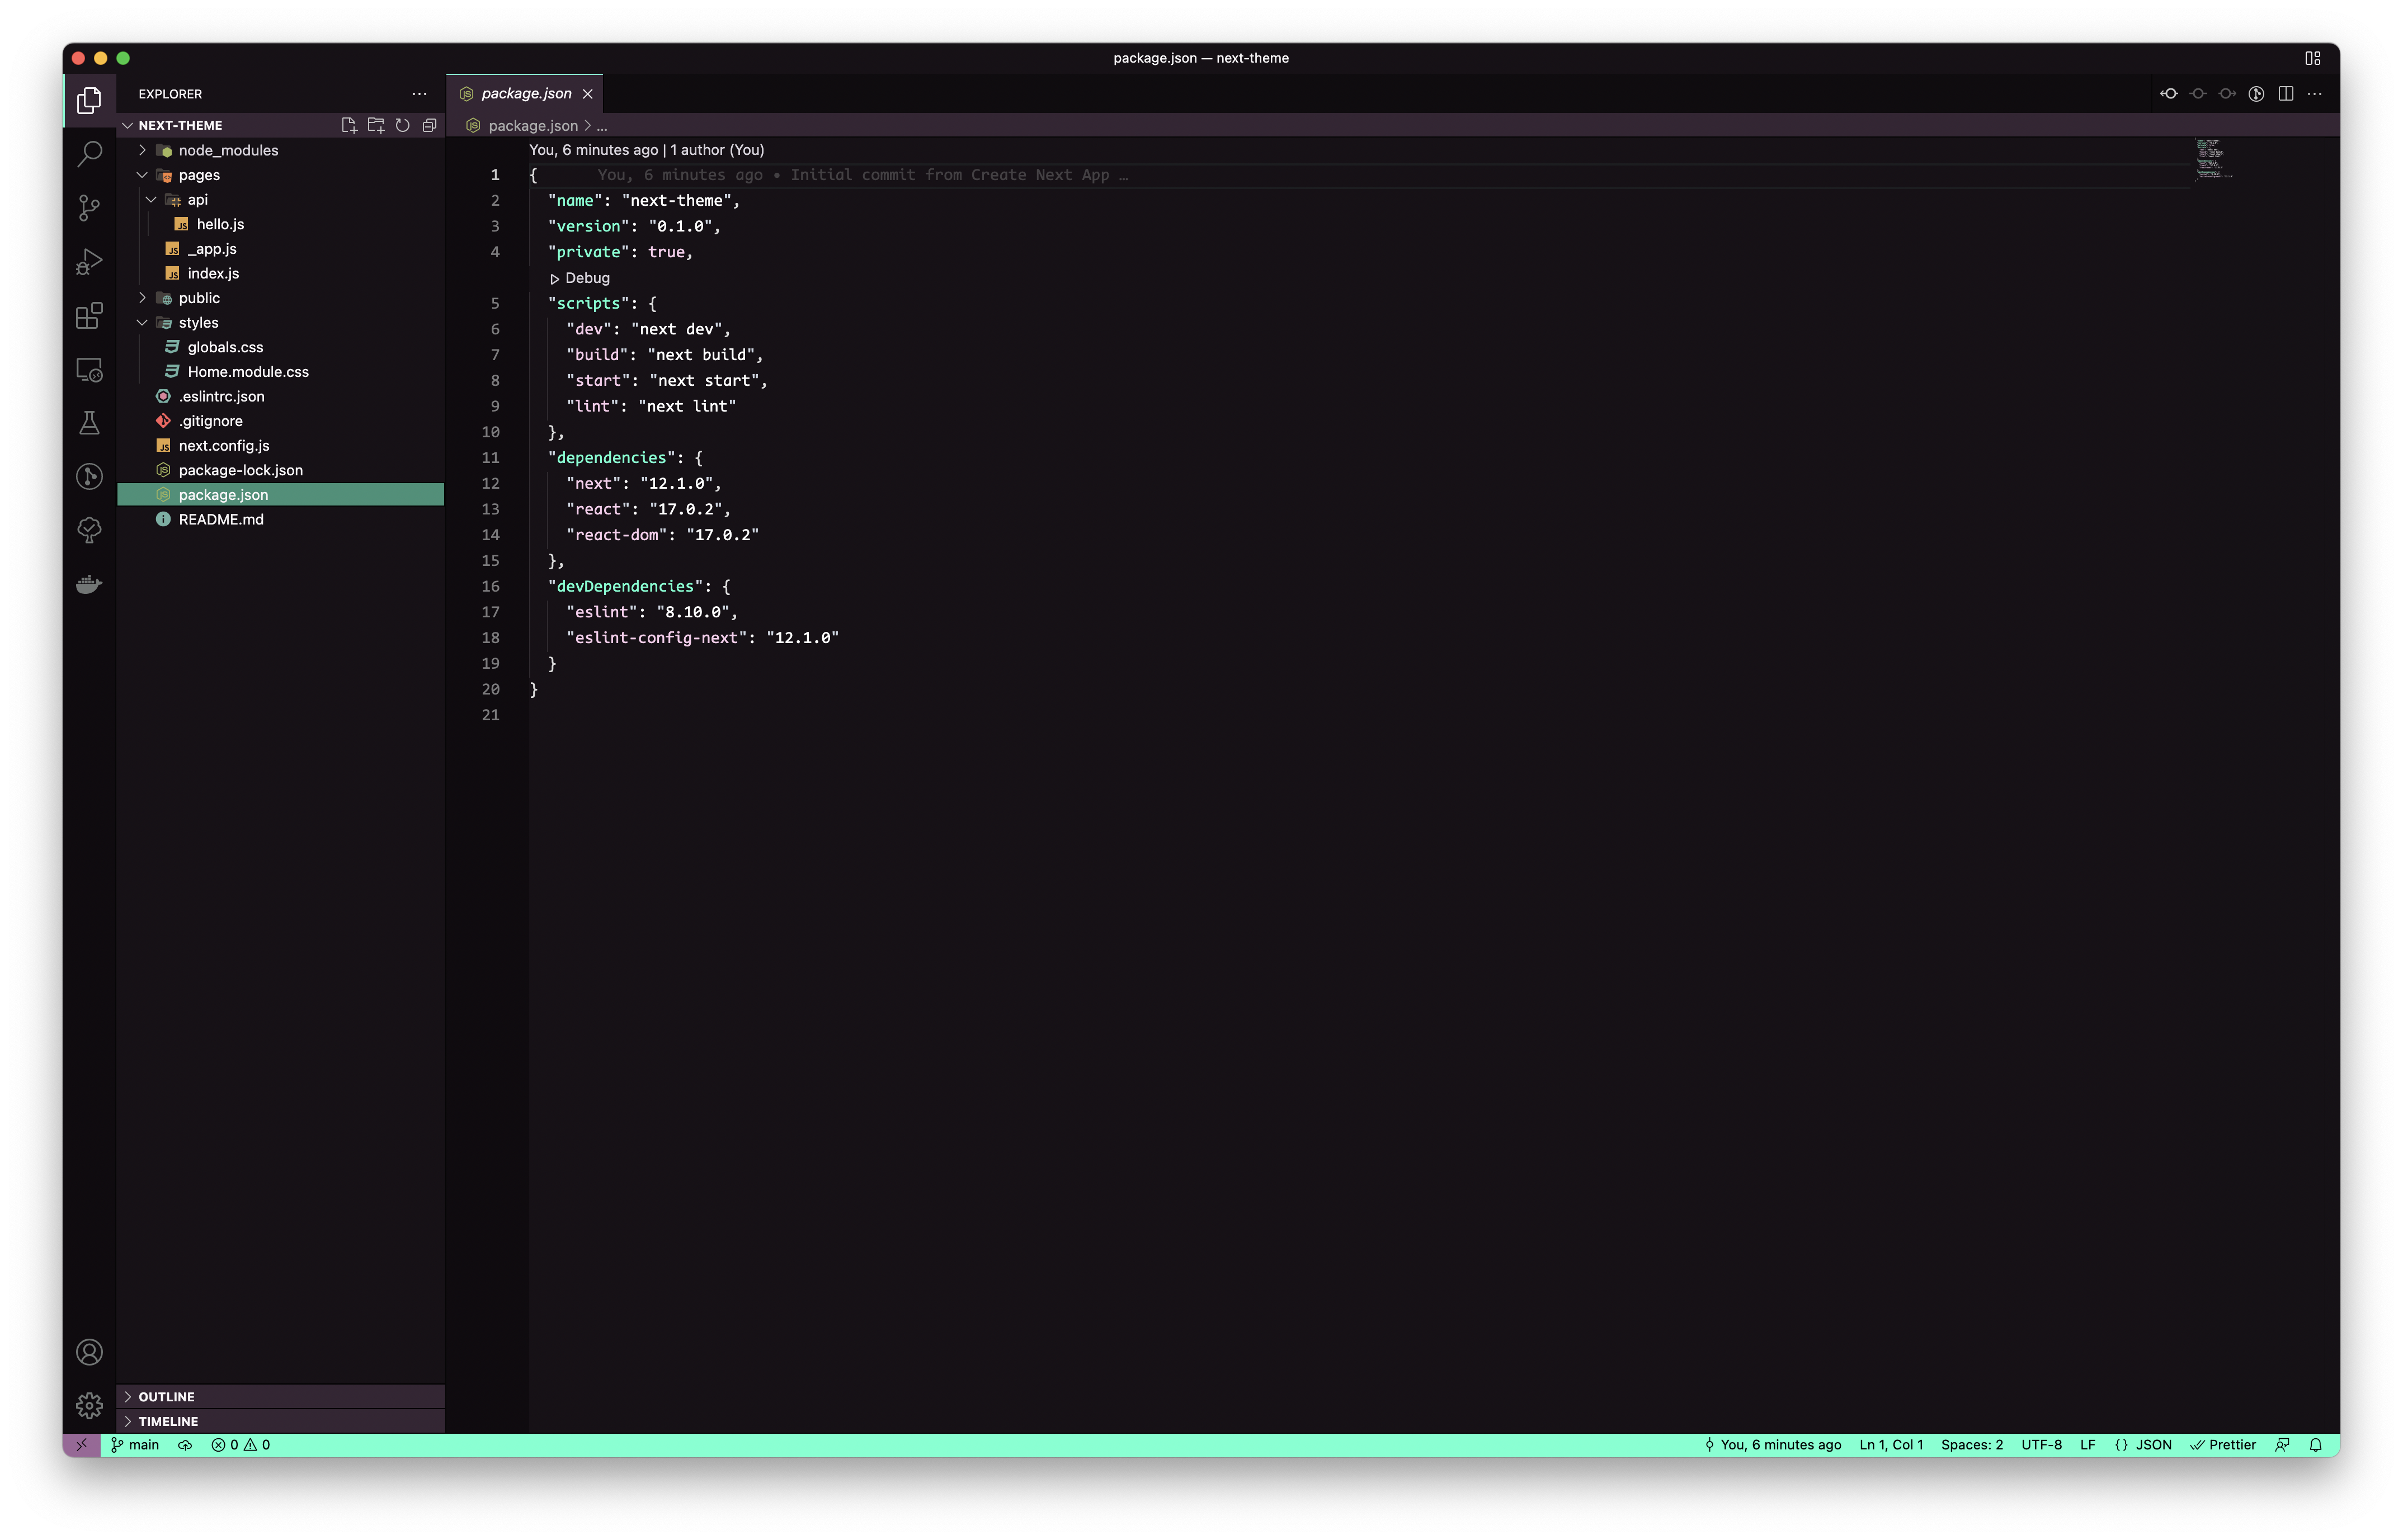The image size is (2403, 1540).
Task: Open the Source Control view
Action: (89, 208)
